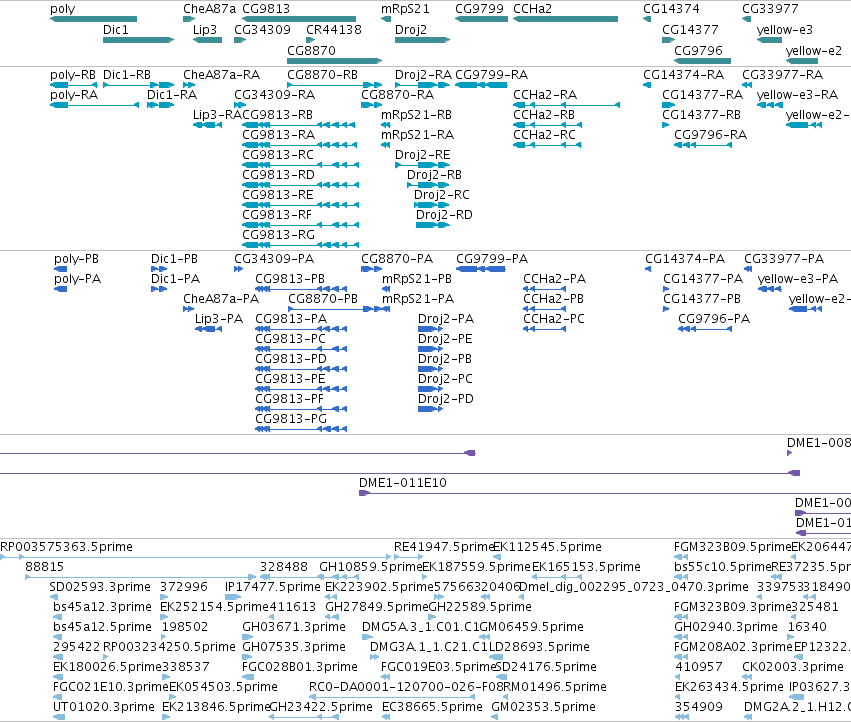Open the Dic1-RB transcript label
This screenshot has width=851, height=722.
pos(126,75)
